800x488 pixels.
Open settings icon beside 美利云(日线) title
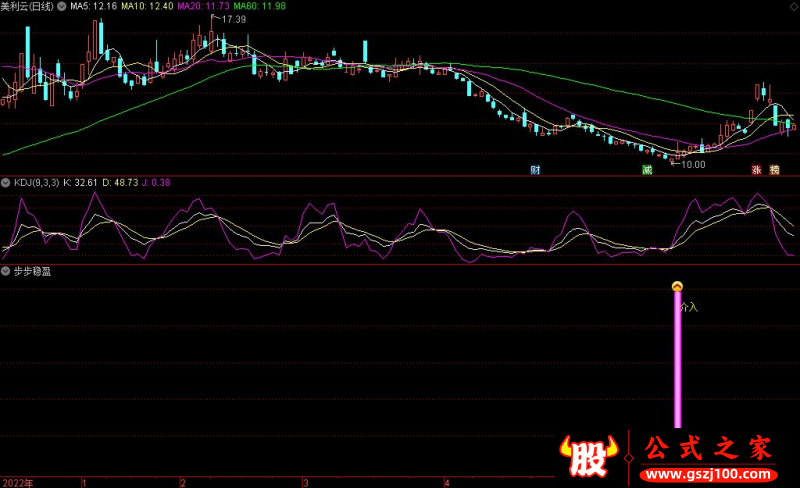coord(62,6)
